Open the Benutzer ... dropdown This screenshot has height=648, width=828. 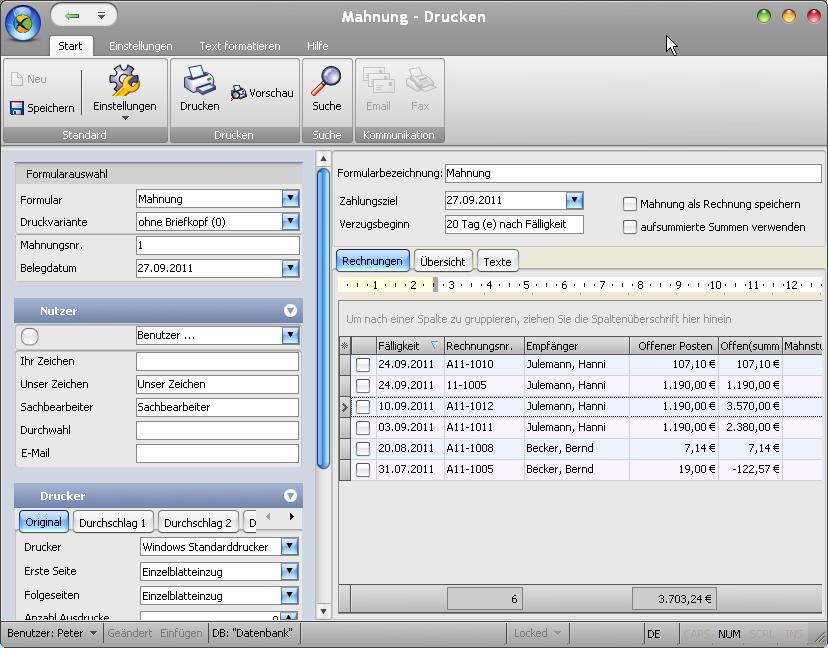(290, 335)
